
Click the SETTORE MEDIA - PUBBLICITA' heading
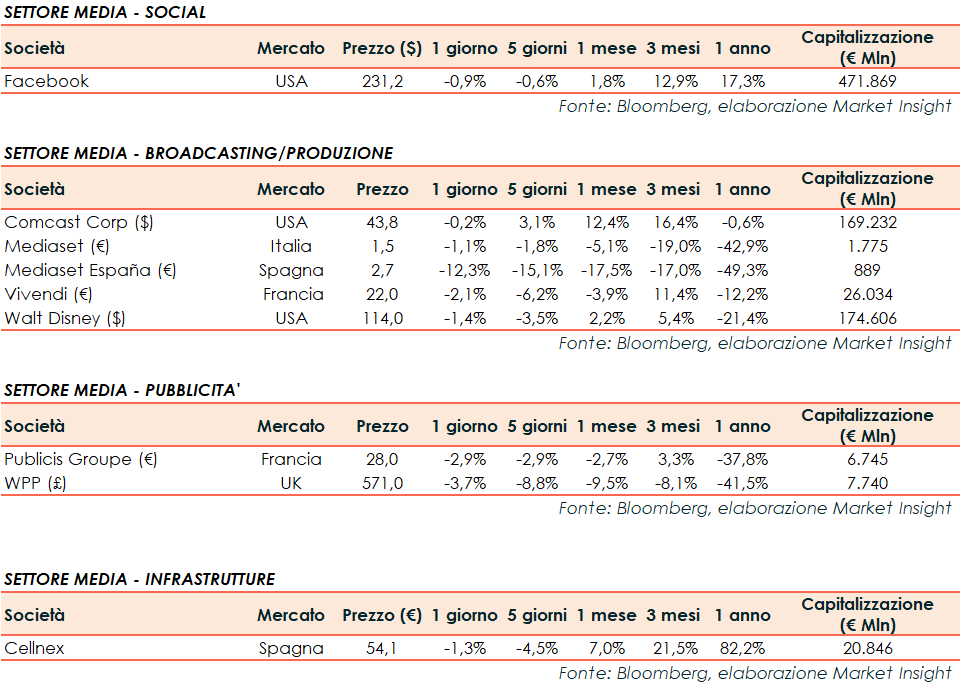pos(122,390)
